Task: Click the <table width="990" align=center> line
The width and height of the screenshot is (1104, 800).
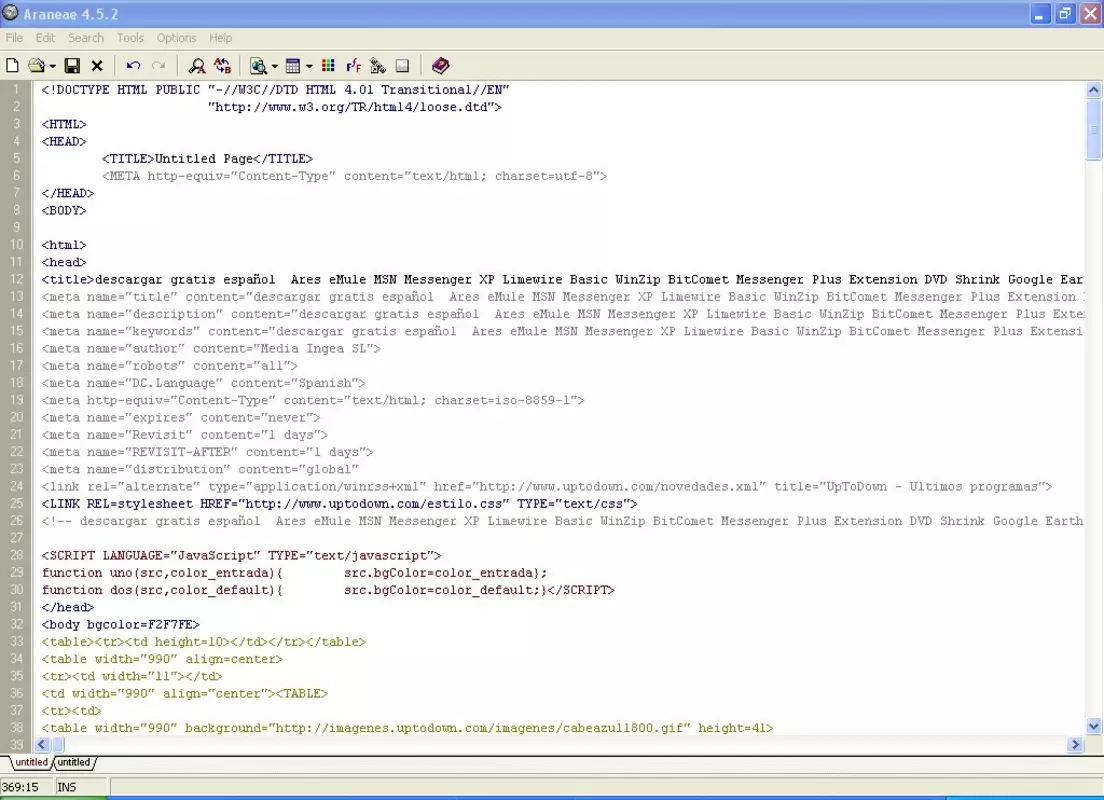Action: click(x=161, y=658)
